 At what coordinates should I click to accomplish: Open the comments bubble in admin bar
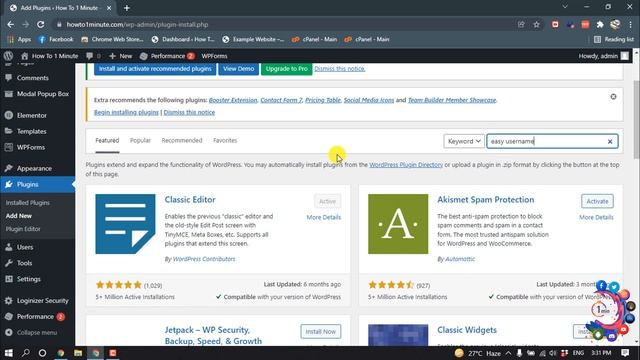90,56
